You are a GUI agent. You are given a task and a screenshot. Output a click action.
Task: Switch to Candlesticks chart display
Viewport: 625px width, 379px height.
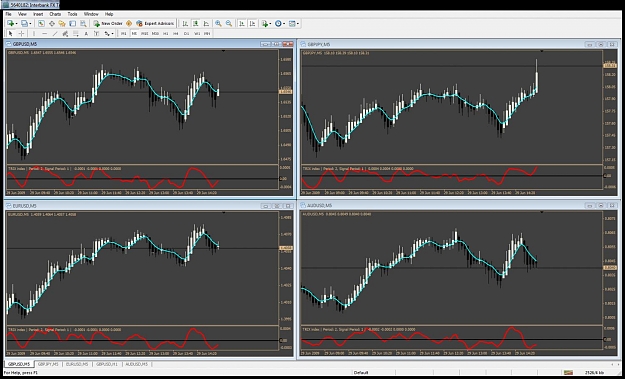pos(195,24)
